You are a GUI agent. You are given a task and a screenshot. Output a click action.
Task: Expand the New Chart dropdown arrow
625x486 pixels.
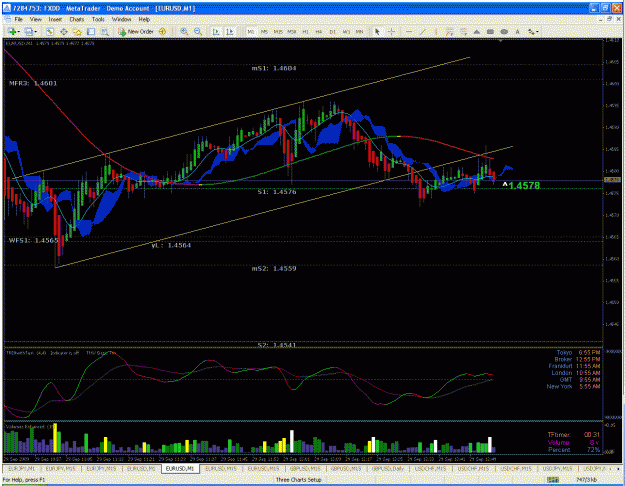[x=18, y=32]
